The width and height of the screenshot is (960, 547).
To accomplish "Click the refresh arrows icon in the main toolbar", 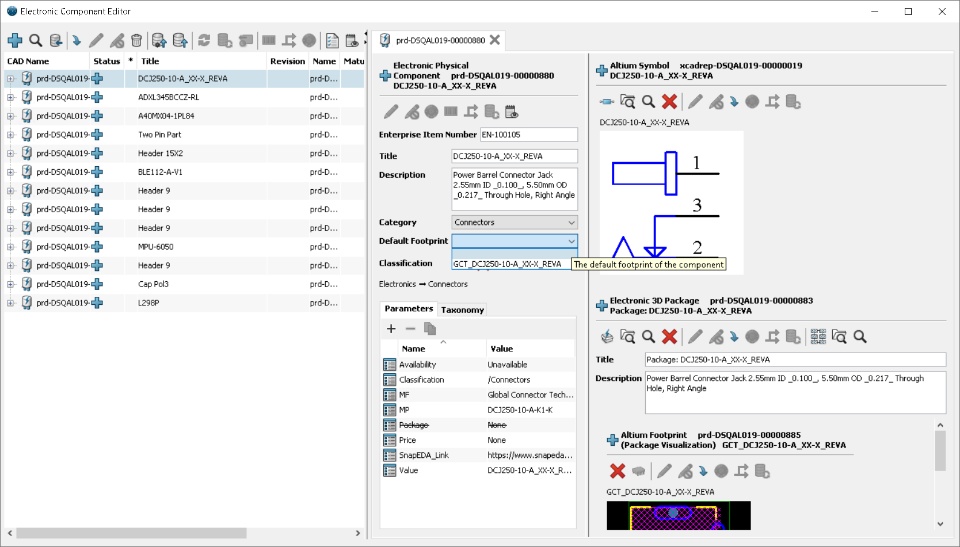I will pos(204,40).
